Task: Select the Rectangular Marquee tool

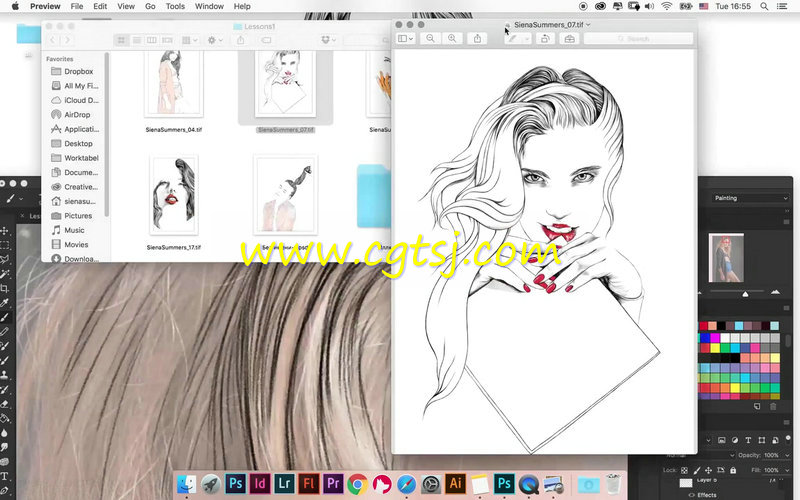Action: 5,245
